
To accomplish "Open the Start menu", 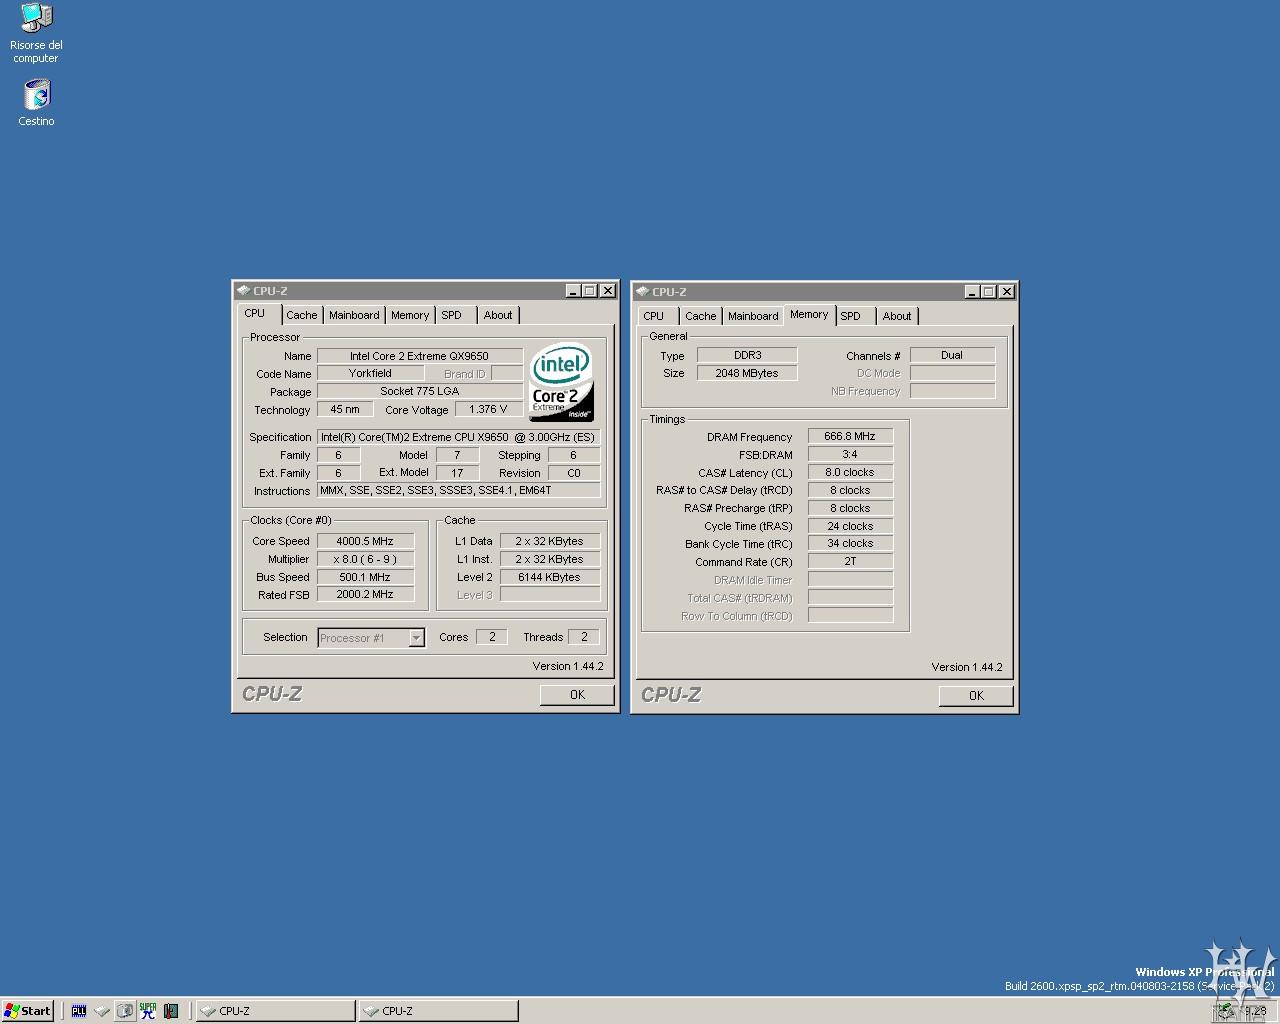I will coord(28,1011).
